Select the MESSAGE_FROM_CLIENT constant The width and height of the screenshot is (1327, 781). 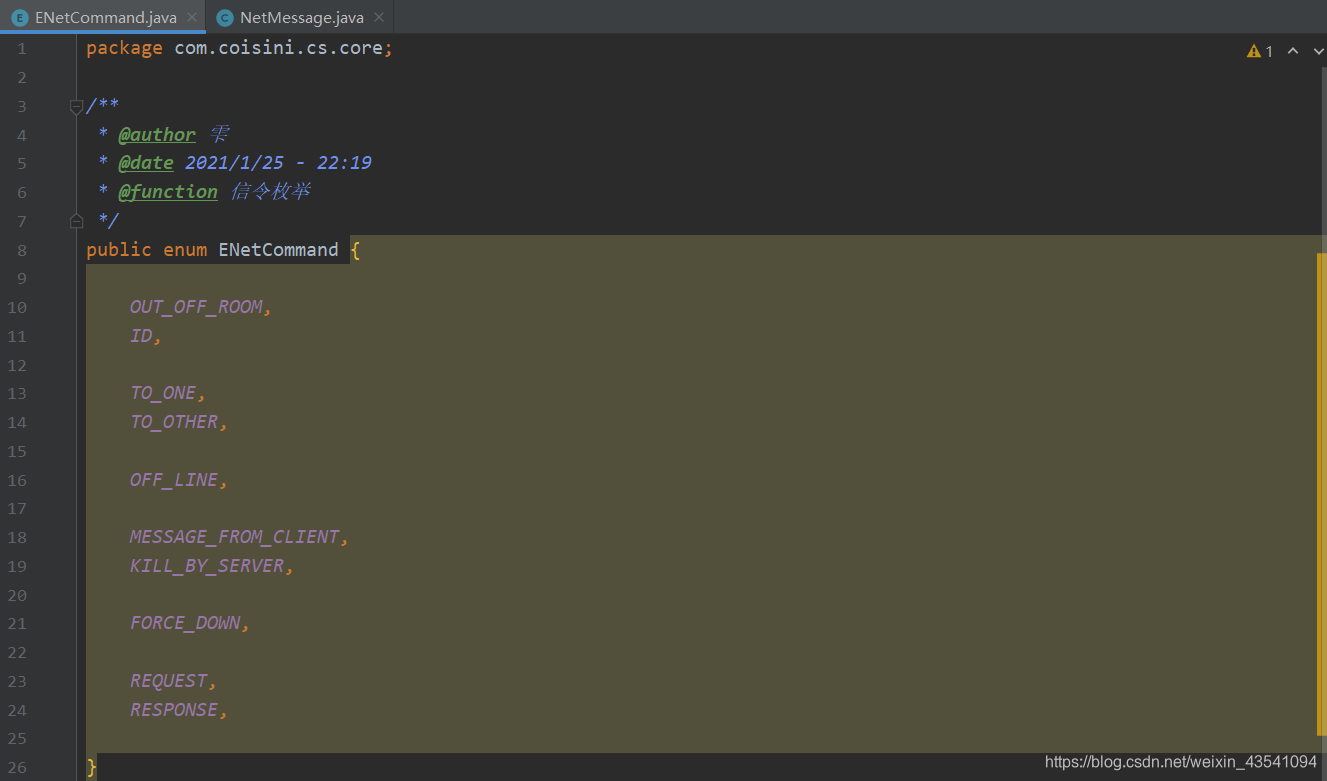(x=235, y=537)
